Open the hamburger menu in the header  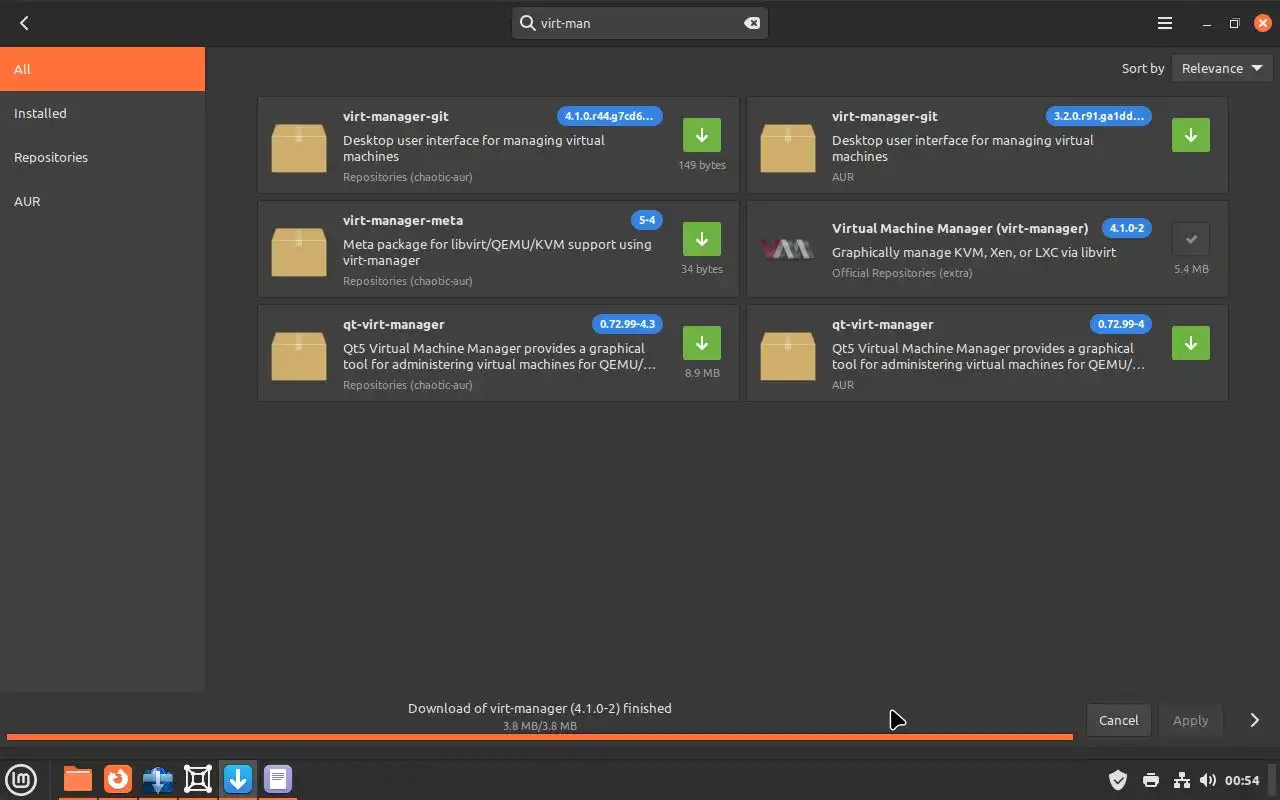point(1165,23)
